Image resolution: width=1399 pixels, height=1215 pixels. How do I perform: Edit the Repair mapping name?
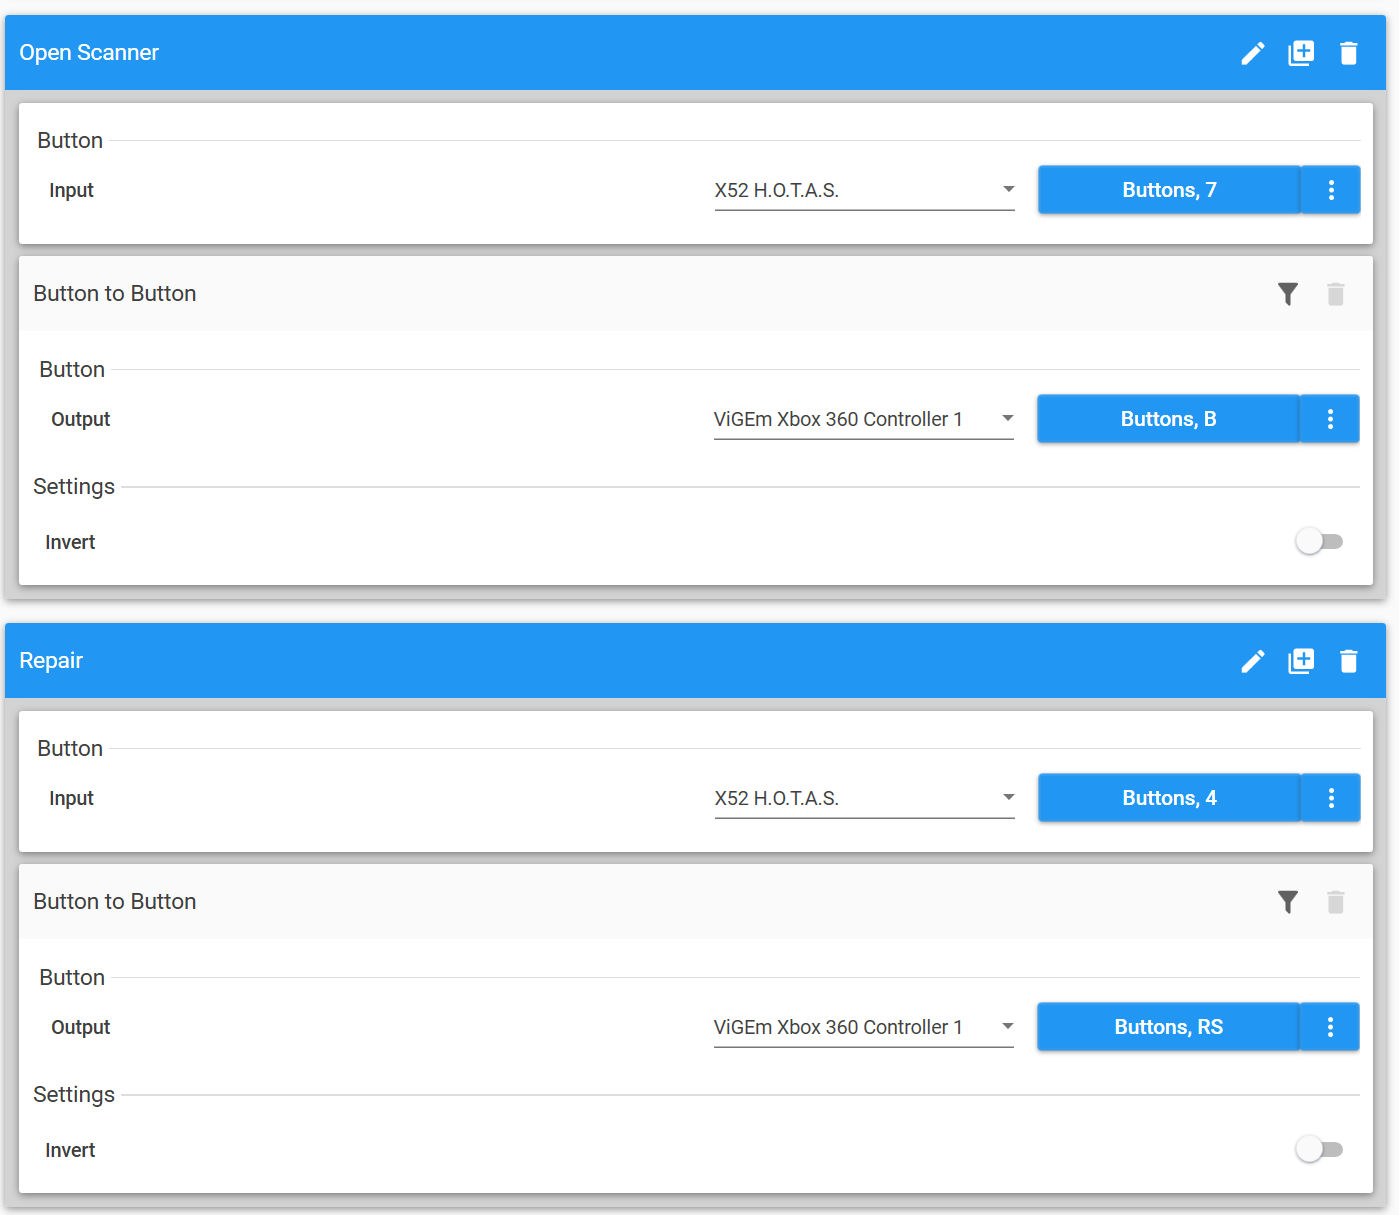pos(1252,661)
